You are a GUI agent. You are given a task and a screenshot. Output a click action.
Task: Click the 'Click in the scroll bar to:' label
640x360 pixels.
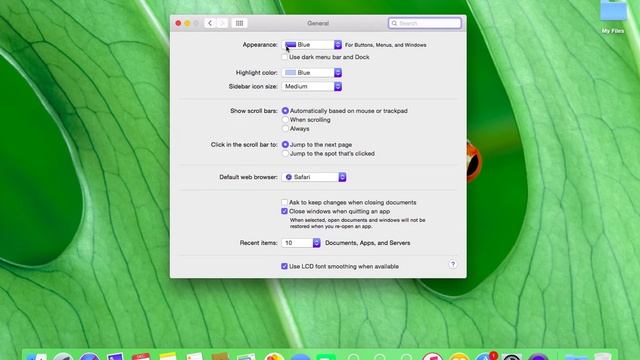pos(244,144)
